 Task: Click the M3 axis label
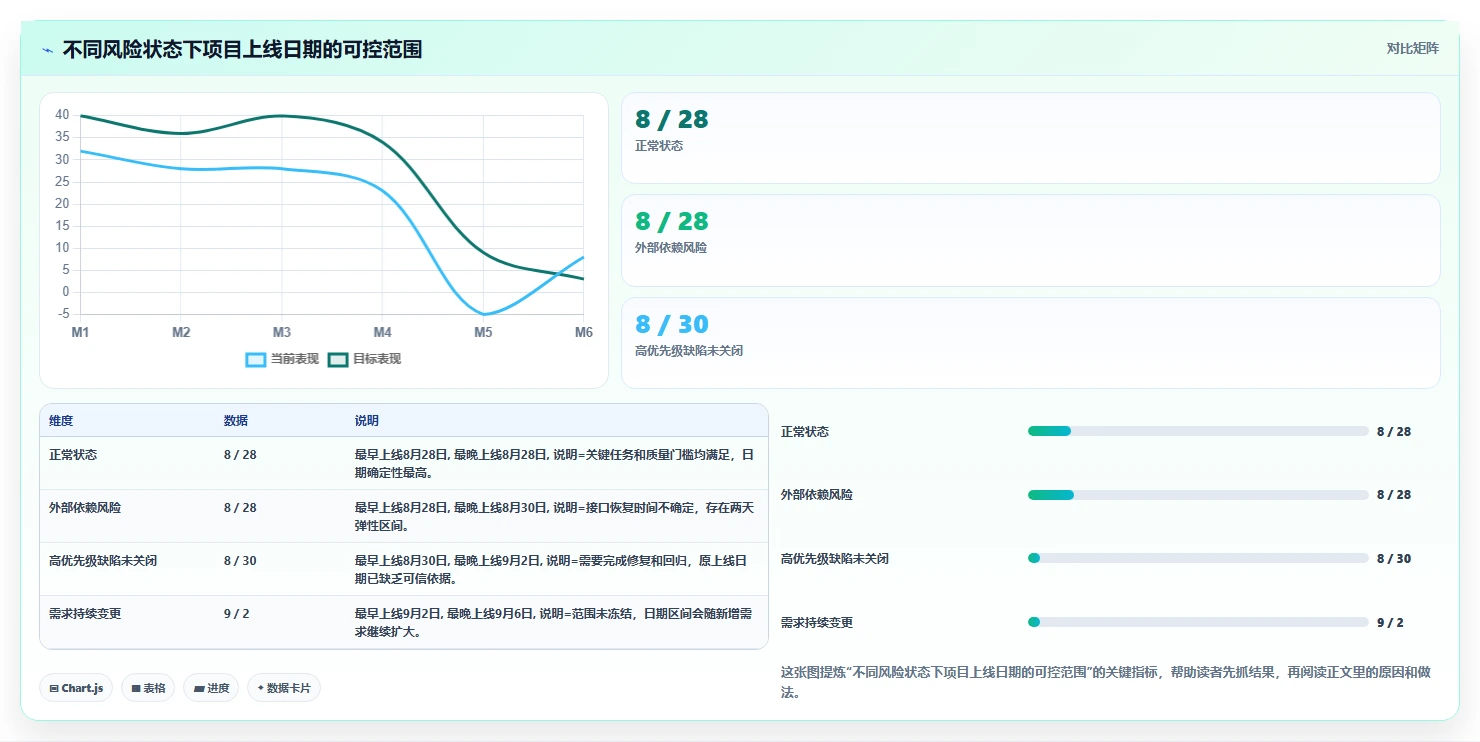tap(282, 332)
